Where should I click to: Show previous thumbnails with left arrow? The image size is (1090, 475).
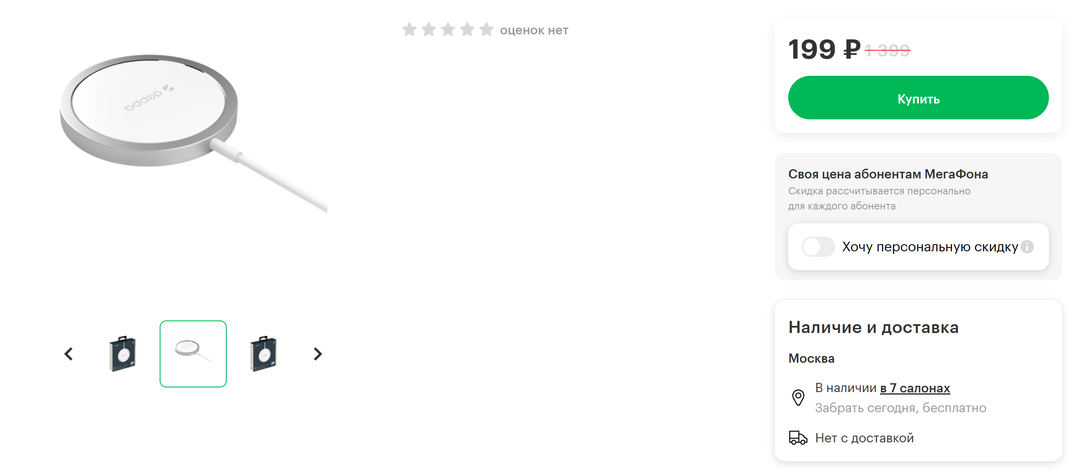[68, 354]
